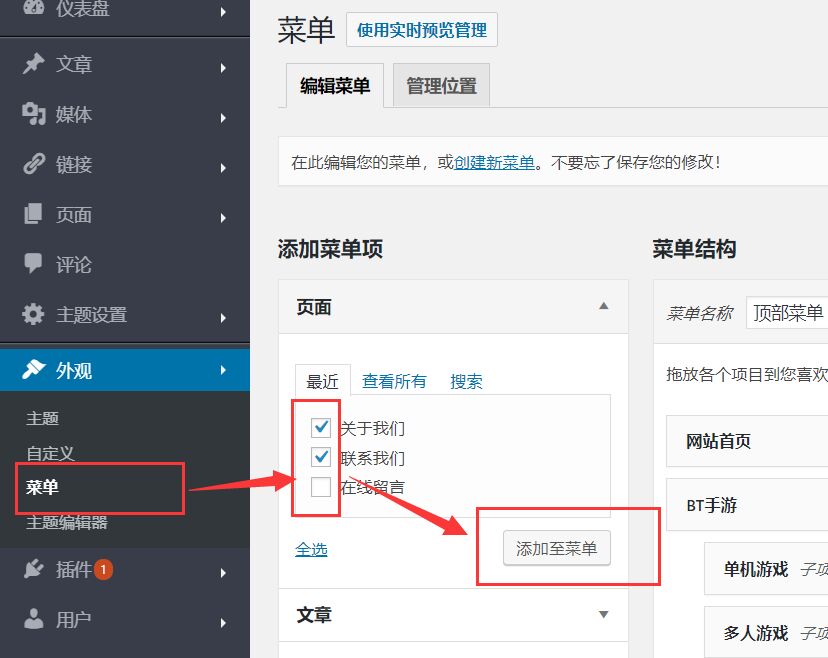This screenshot has width=828, height=658.
Task: Uncheck the 联系我们 page checkbox
Action: [321, 457]
